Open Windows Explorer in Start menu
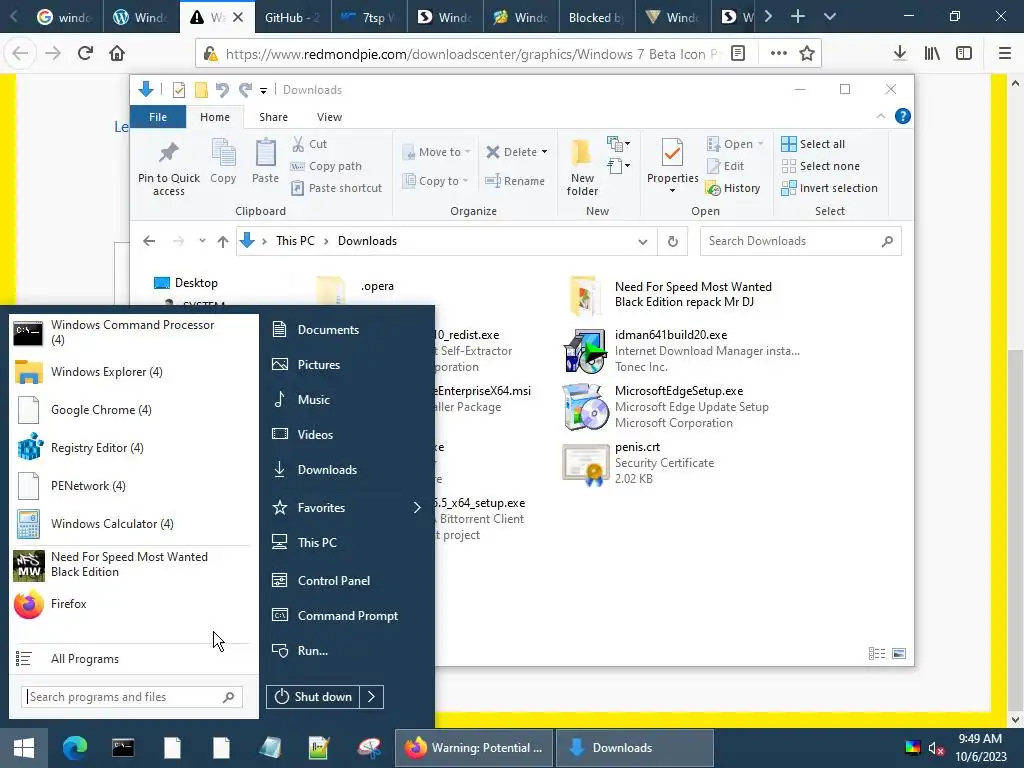The height and width of the screenshot is (768, 1024). (x=131, y=372)
